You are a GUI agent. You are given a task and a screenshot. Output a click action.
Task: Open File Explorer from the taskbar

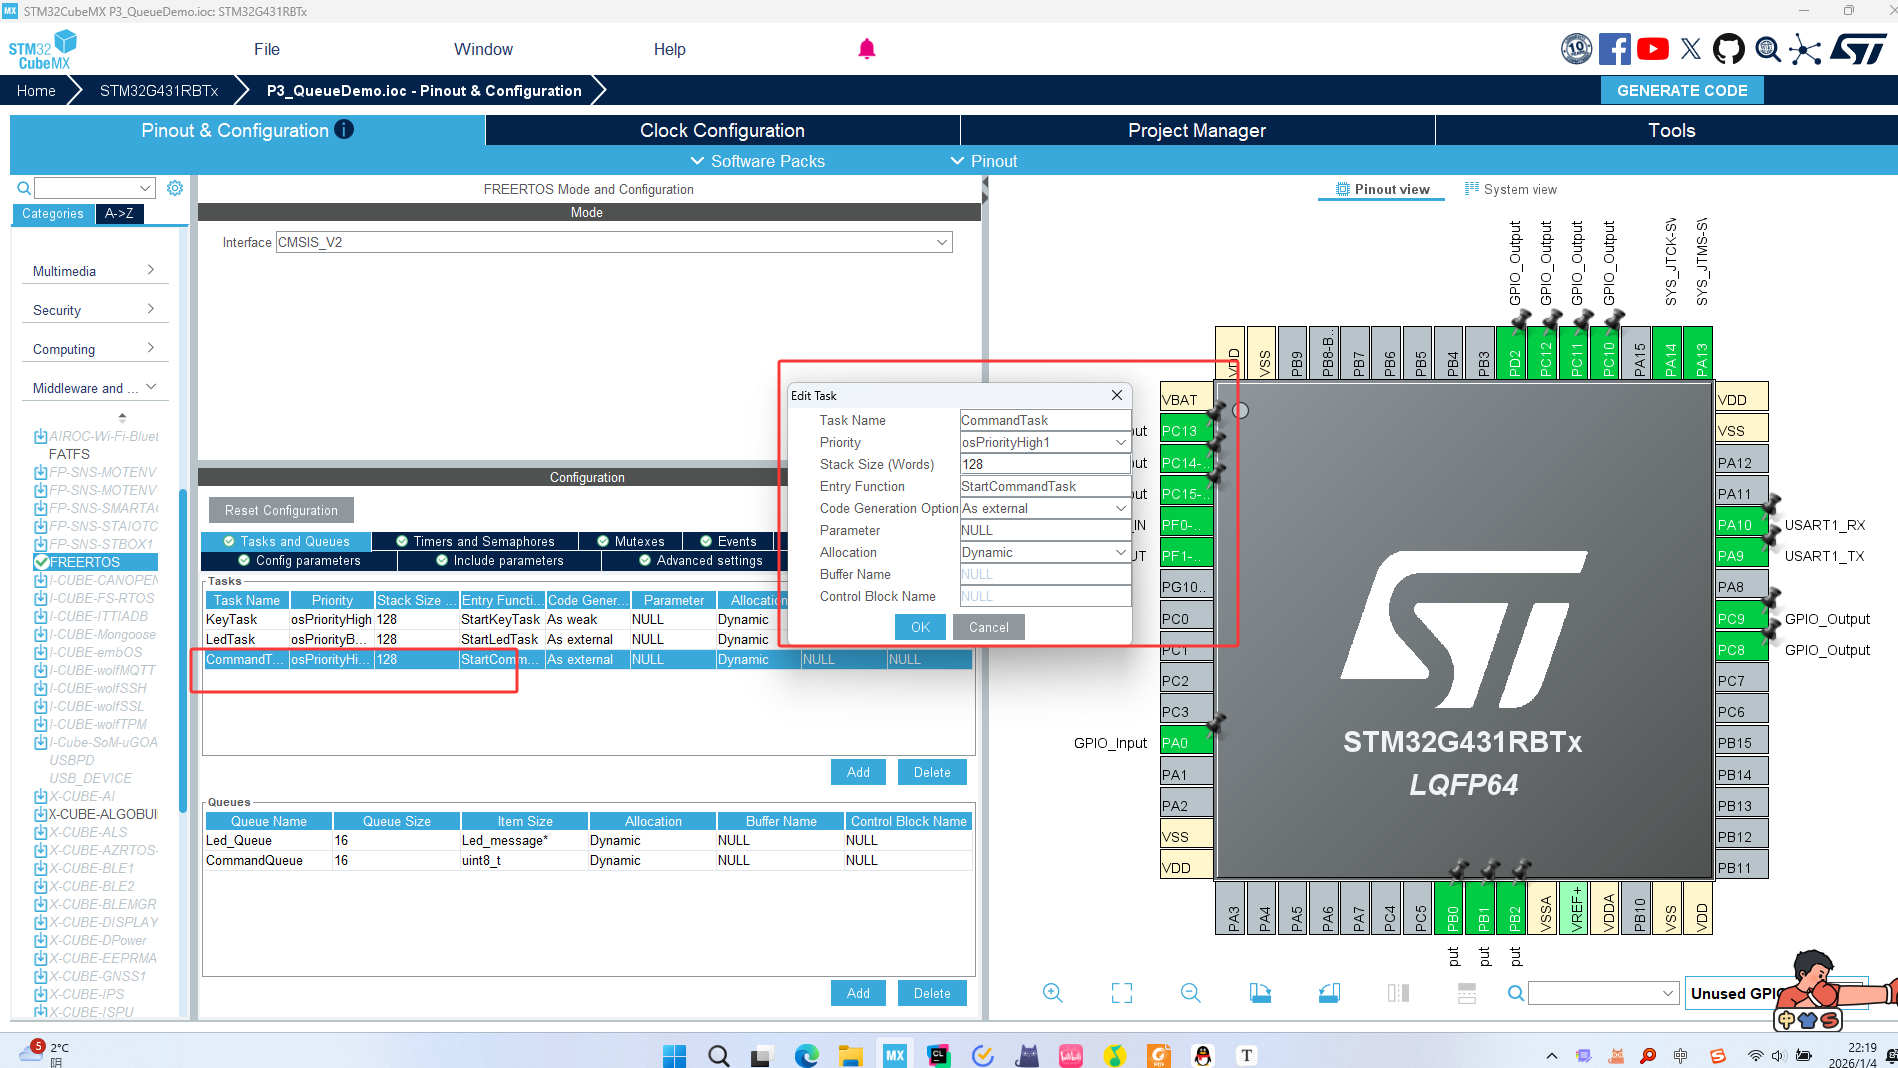[x=850, y=1055]
